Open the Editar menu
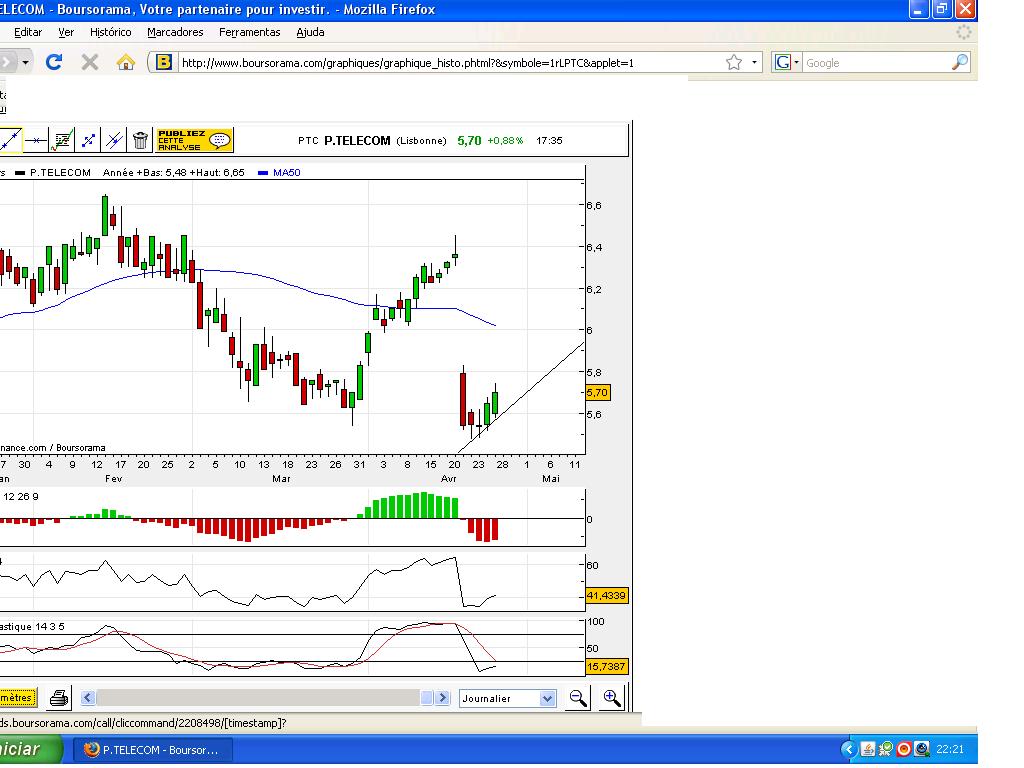Screen dimensions: 1024x768 pyautogui.click(x=28, y=32)
